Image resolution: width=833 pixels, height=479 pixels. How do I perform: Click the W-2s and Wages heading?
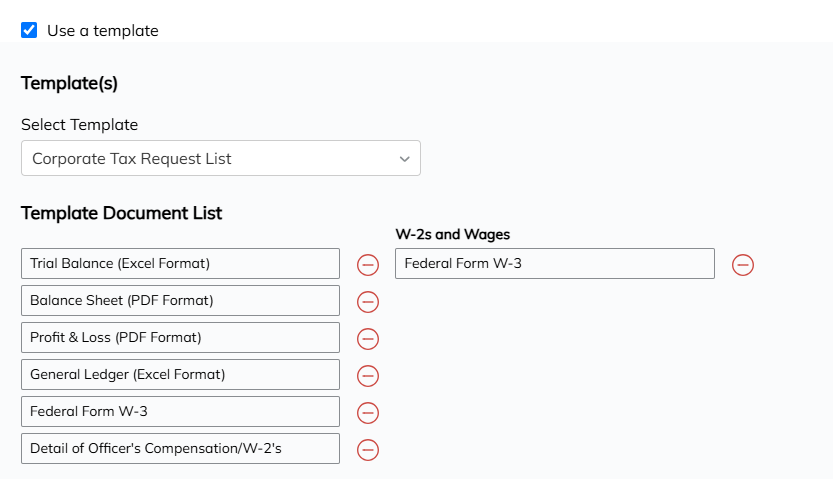tap(453, 234)
